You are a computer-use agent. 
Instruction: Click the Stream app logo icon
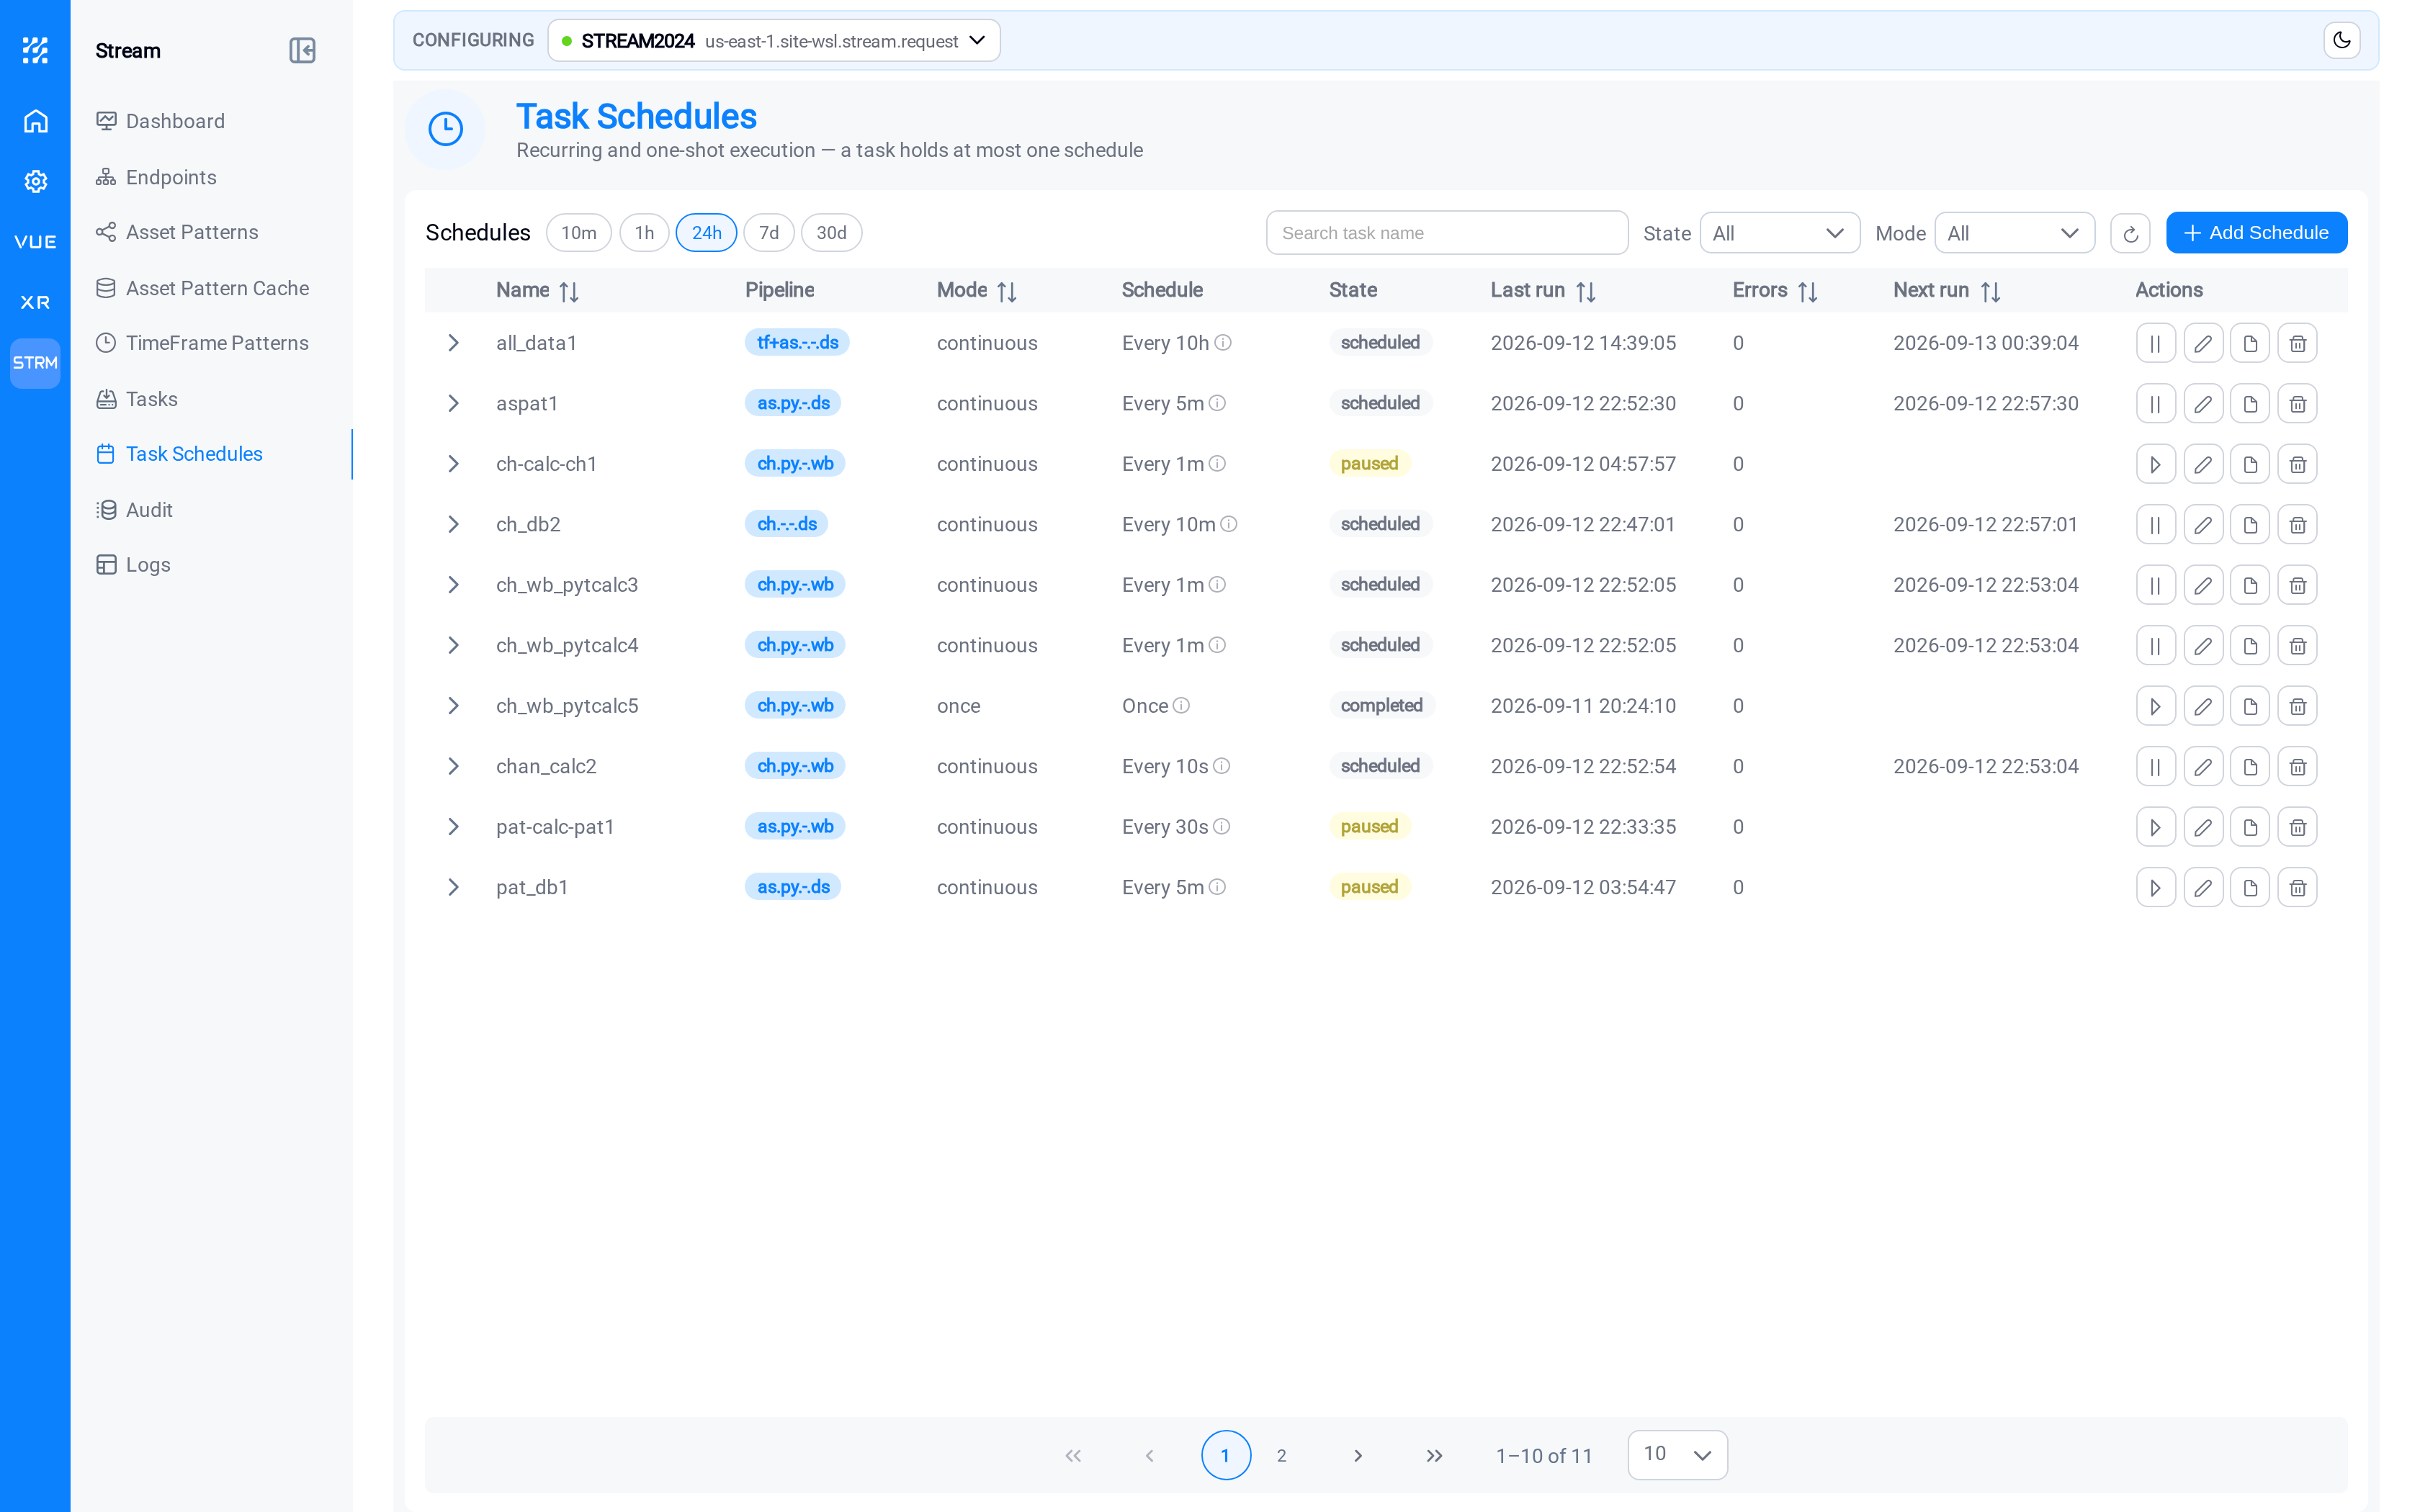click(x=35, y=50)
